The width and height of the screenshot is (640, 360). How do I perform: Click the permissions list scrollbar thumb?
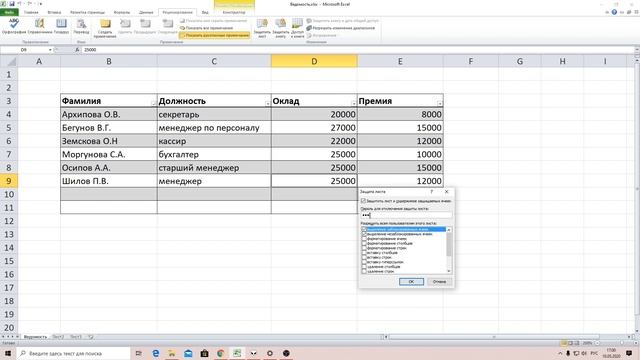pyautogui.click(x=449, y=244)
